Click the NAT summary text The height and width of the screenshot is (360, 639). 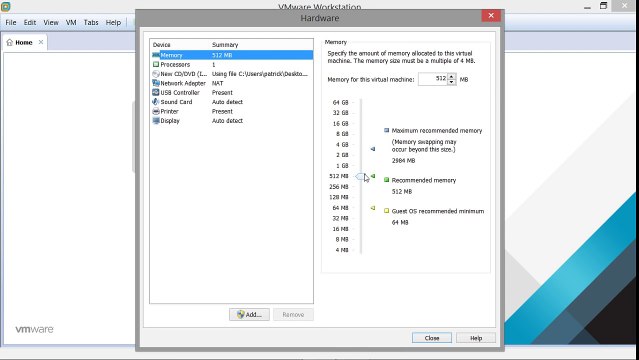click(217, 83)
